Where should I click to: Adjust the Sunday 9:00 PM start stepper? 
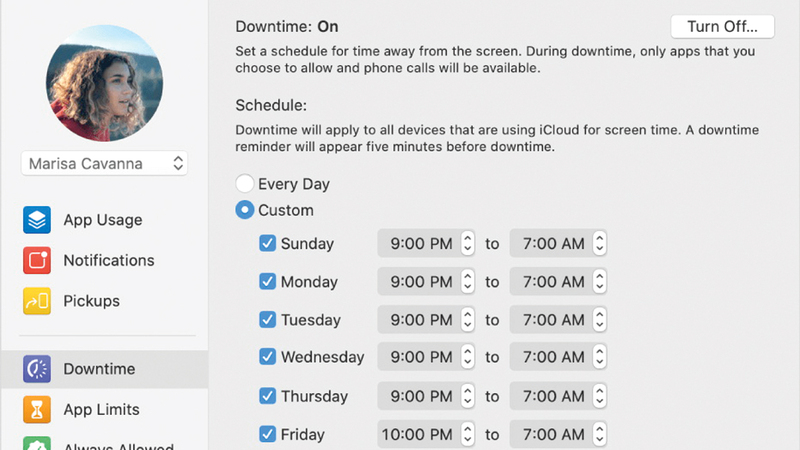[x=468, y=243]
